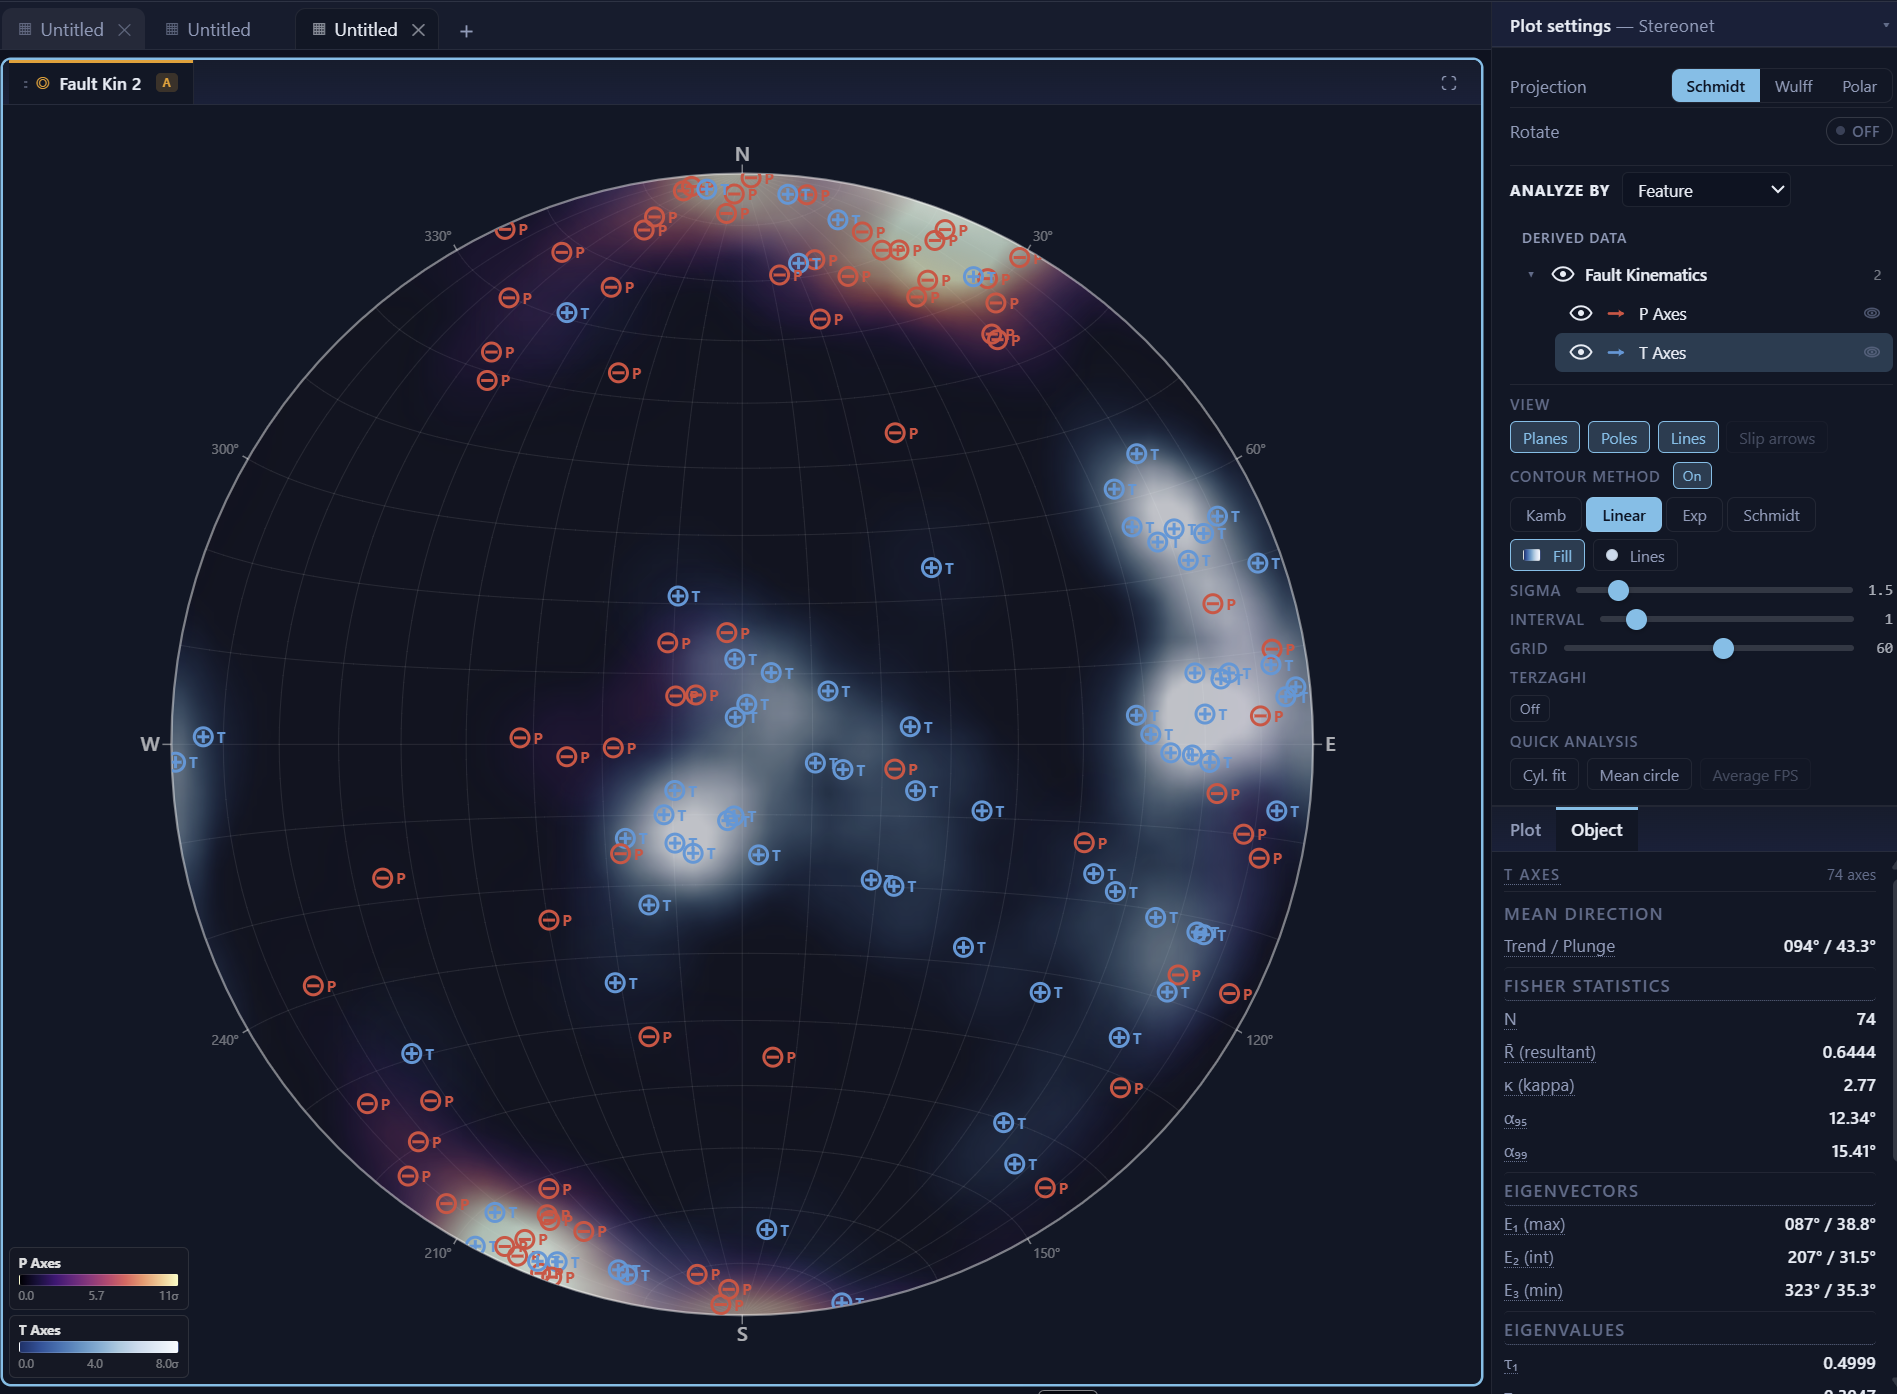Toggle the Terzaghi Off switch
Screen dimensions: 1897x1394
pos(1530,709)
